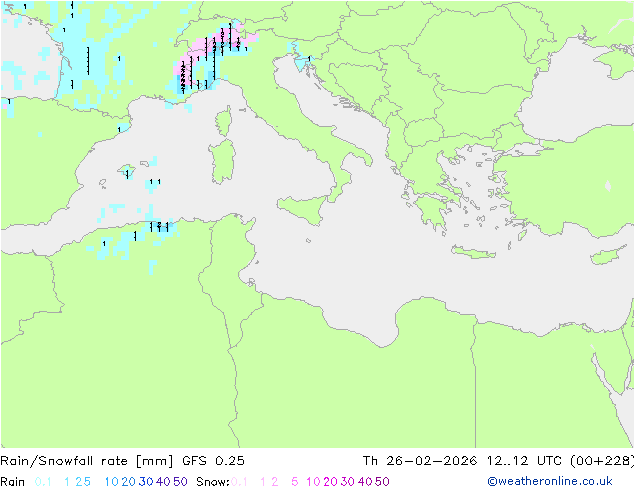Image resolution: width=634 pixels, height=490 pixels.
Task: Select the rain legend 40 value
Action: click(163, 482)
